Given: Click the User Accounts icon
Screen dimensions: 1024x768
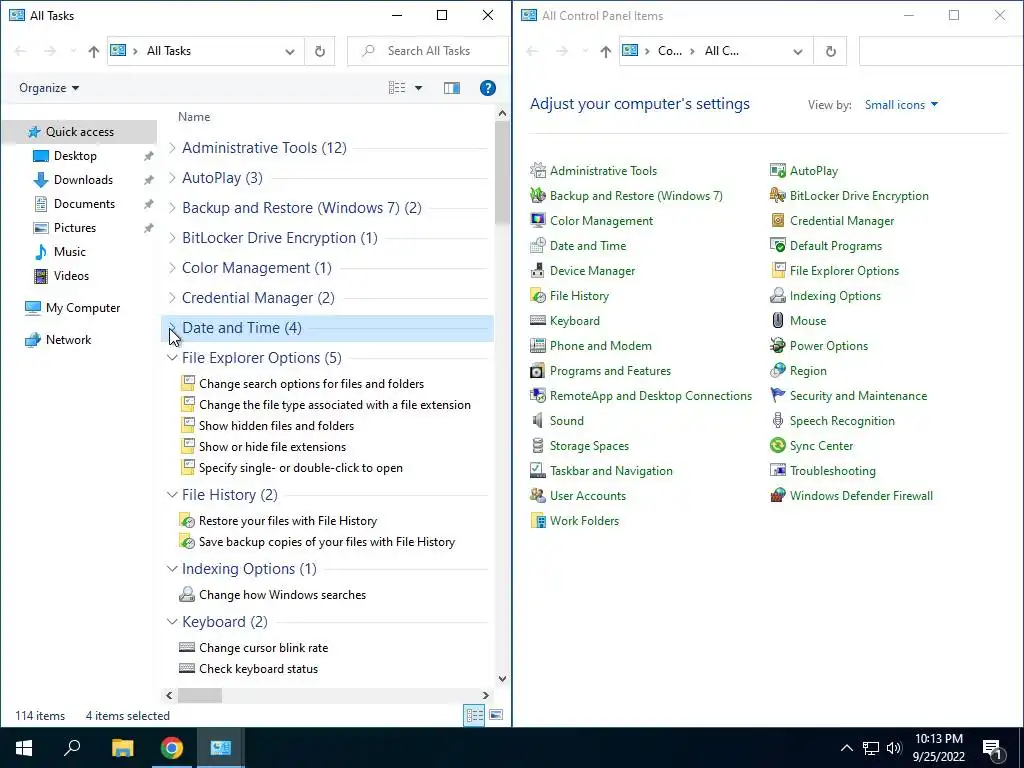Looking at the screenshot, I should 537,496.
